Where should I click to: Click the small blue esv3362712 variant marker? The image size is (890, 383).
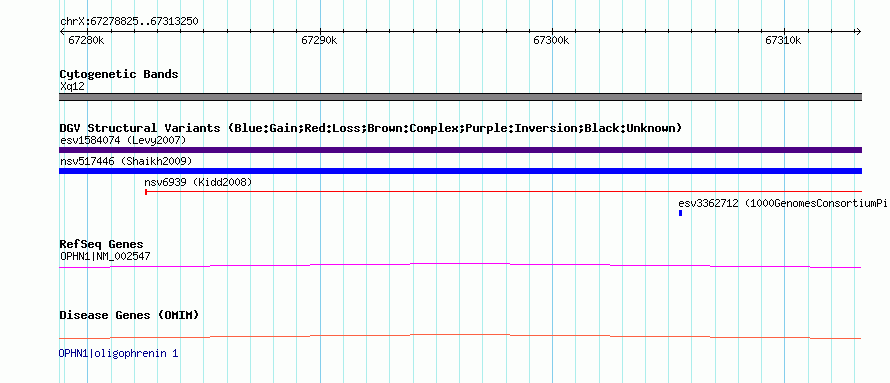[x=680, y=213]
